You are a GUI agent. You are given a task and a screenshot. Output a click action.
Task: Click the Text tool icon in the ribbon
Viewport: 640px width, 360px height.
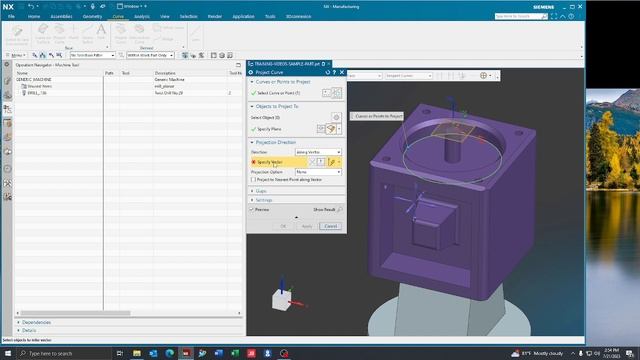[x=101, y=31]
